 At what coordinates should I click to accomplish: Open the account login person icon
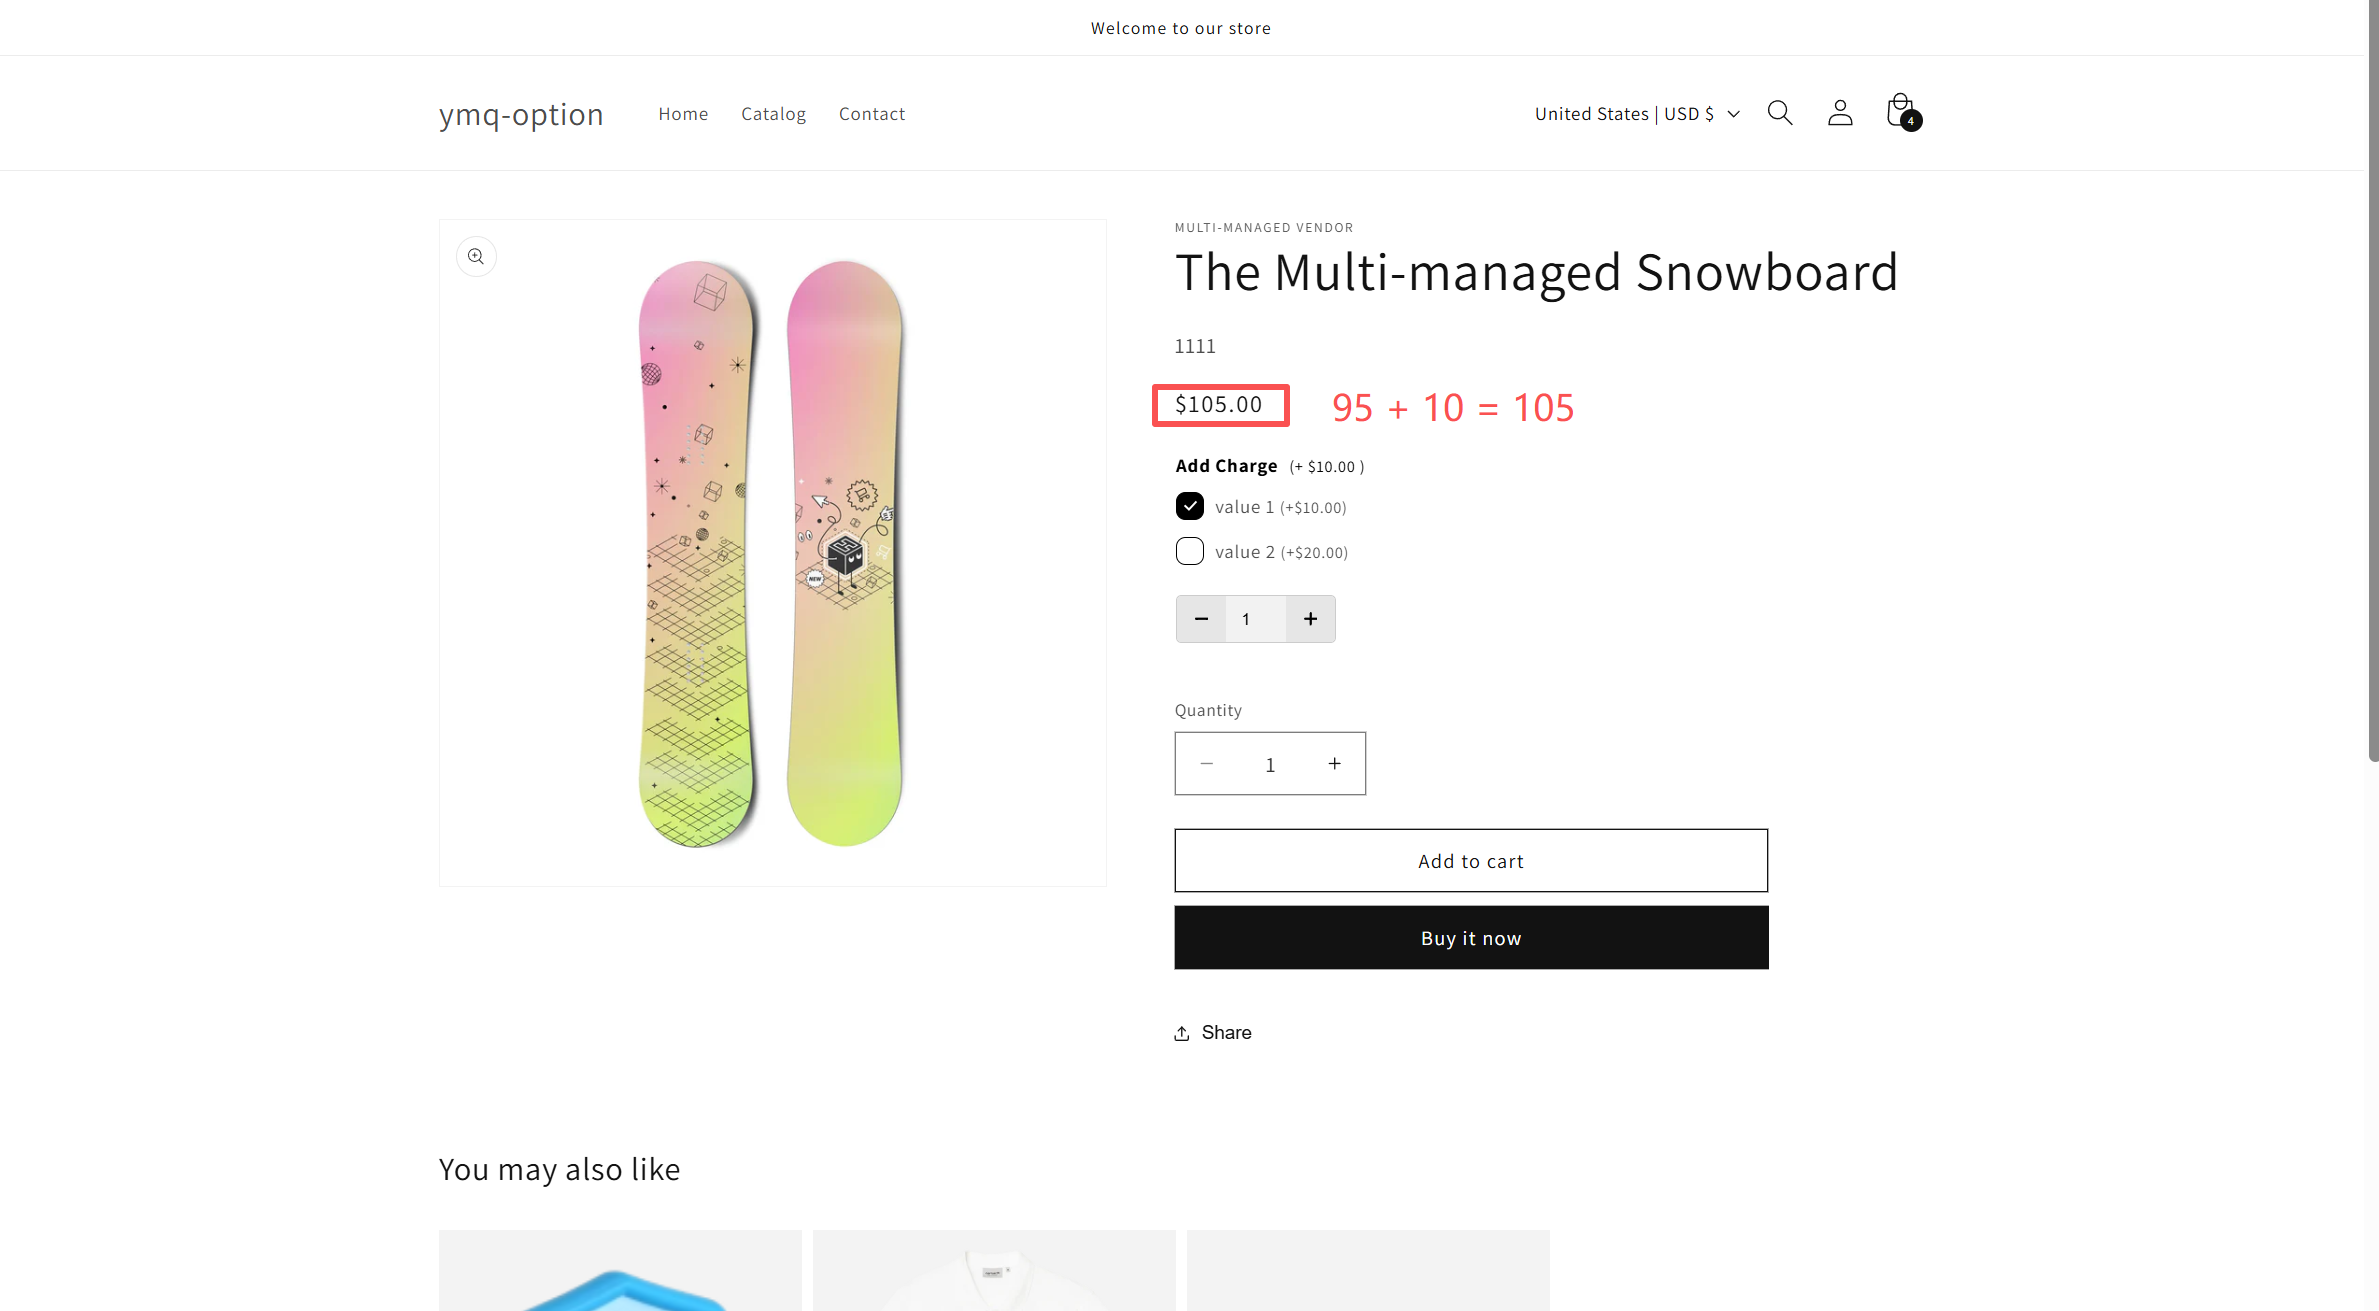tap(1839, 113)
